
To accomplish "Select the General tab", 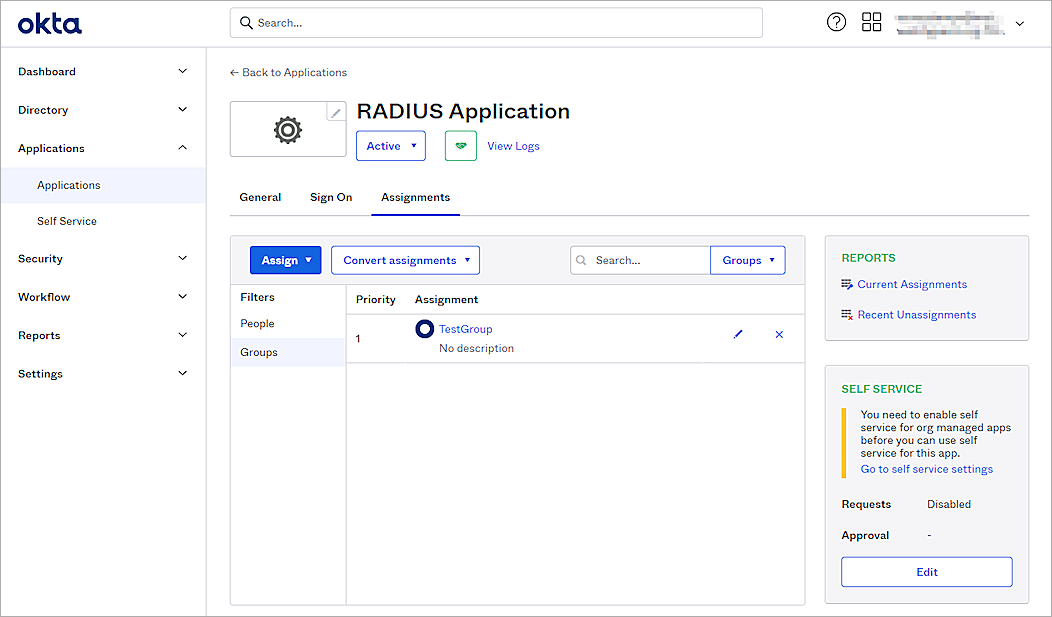I will coord(260,197).
